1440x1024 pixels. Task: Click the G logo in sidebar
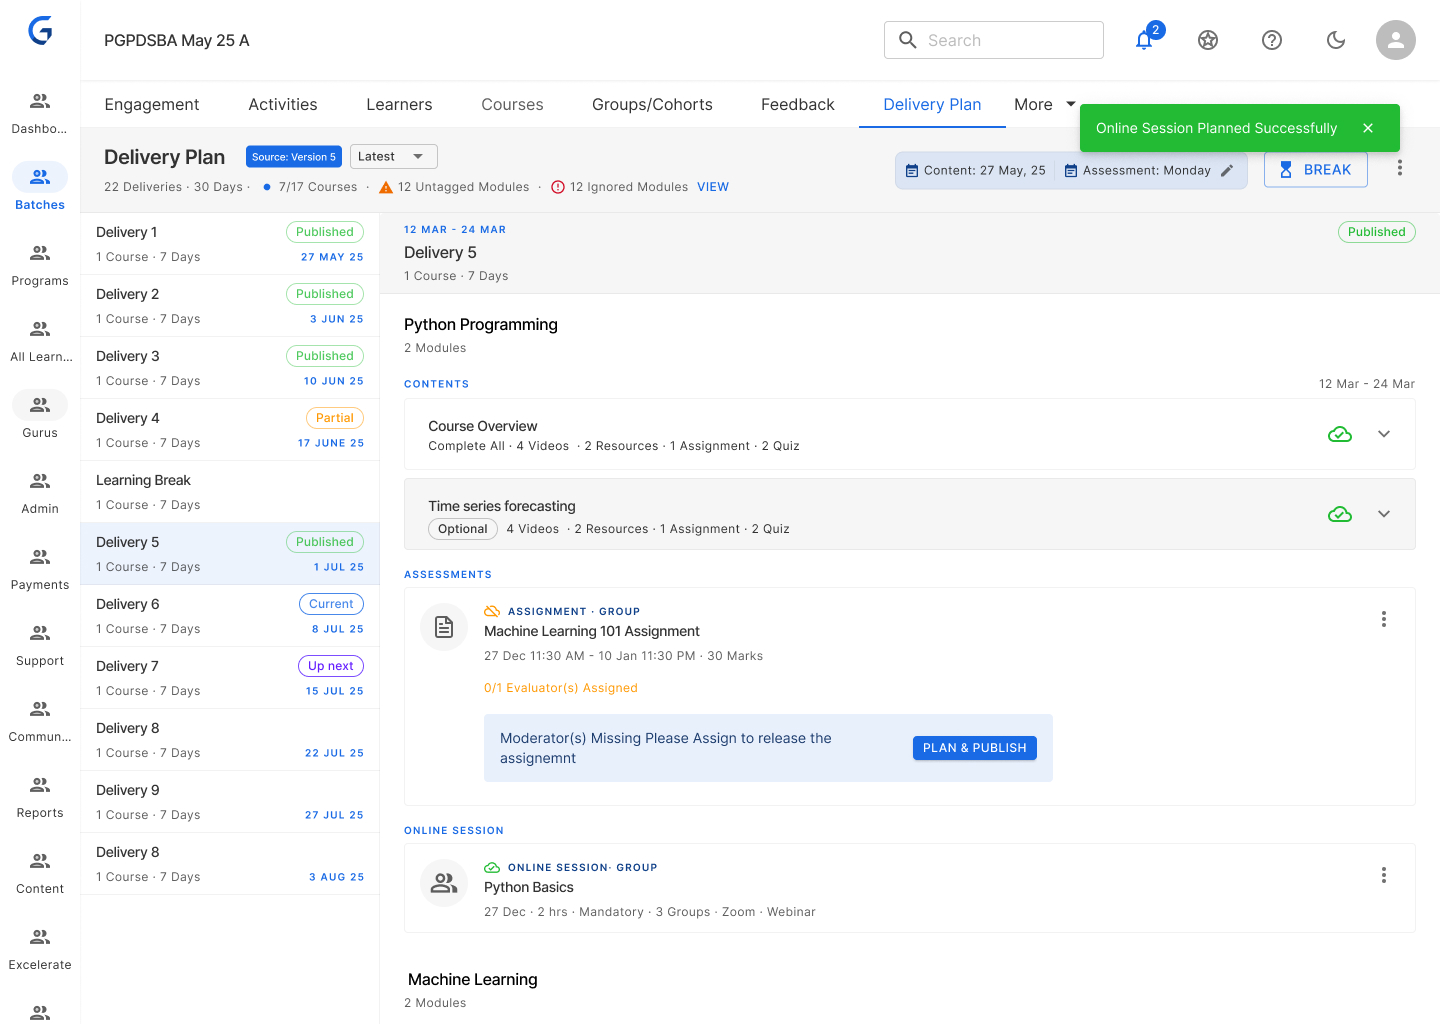(x=40, y=31)
